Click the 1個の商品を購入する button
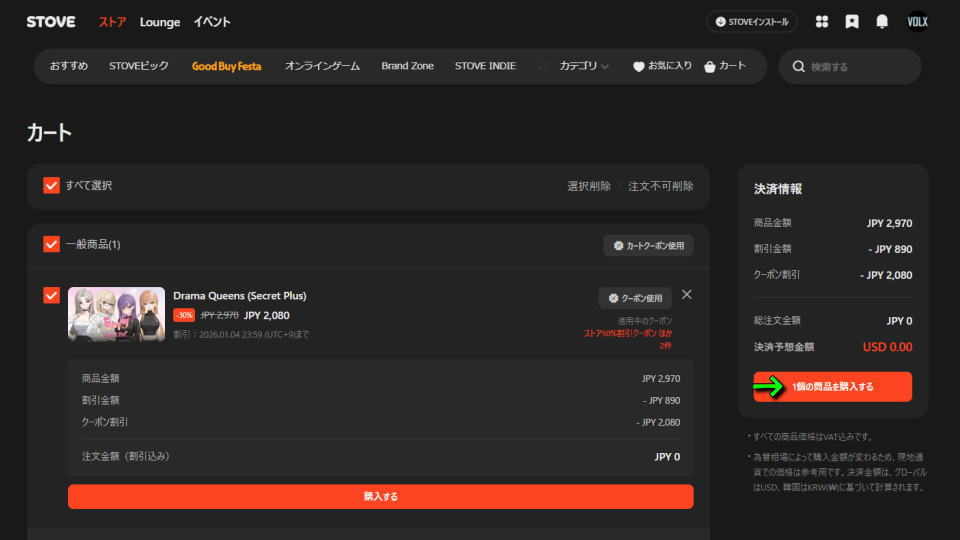Screen dimensions: 960x540 point(832,387)
